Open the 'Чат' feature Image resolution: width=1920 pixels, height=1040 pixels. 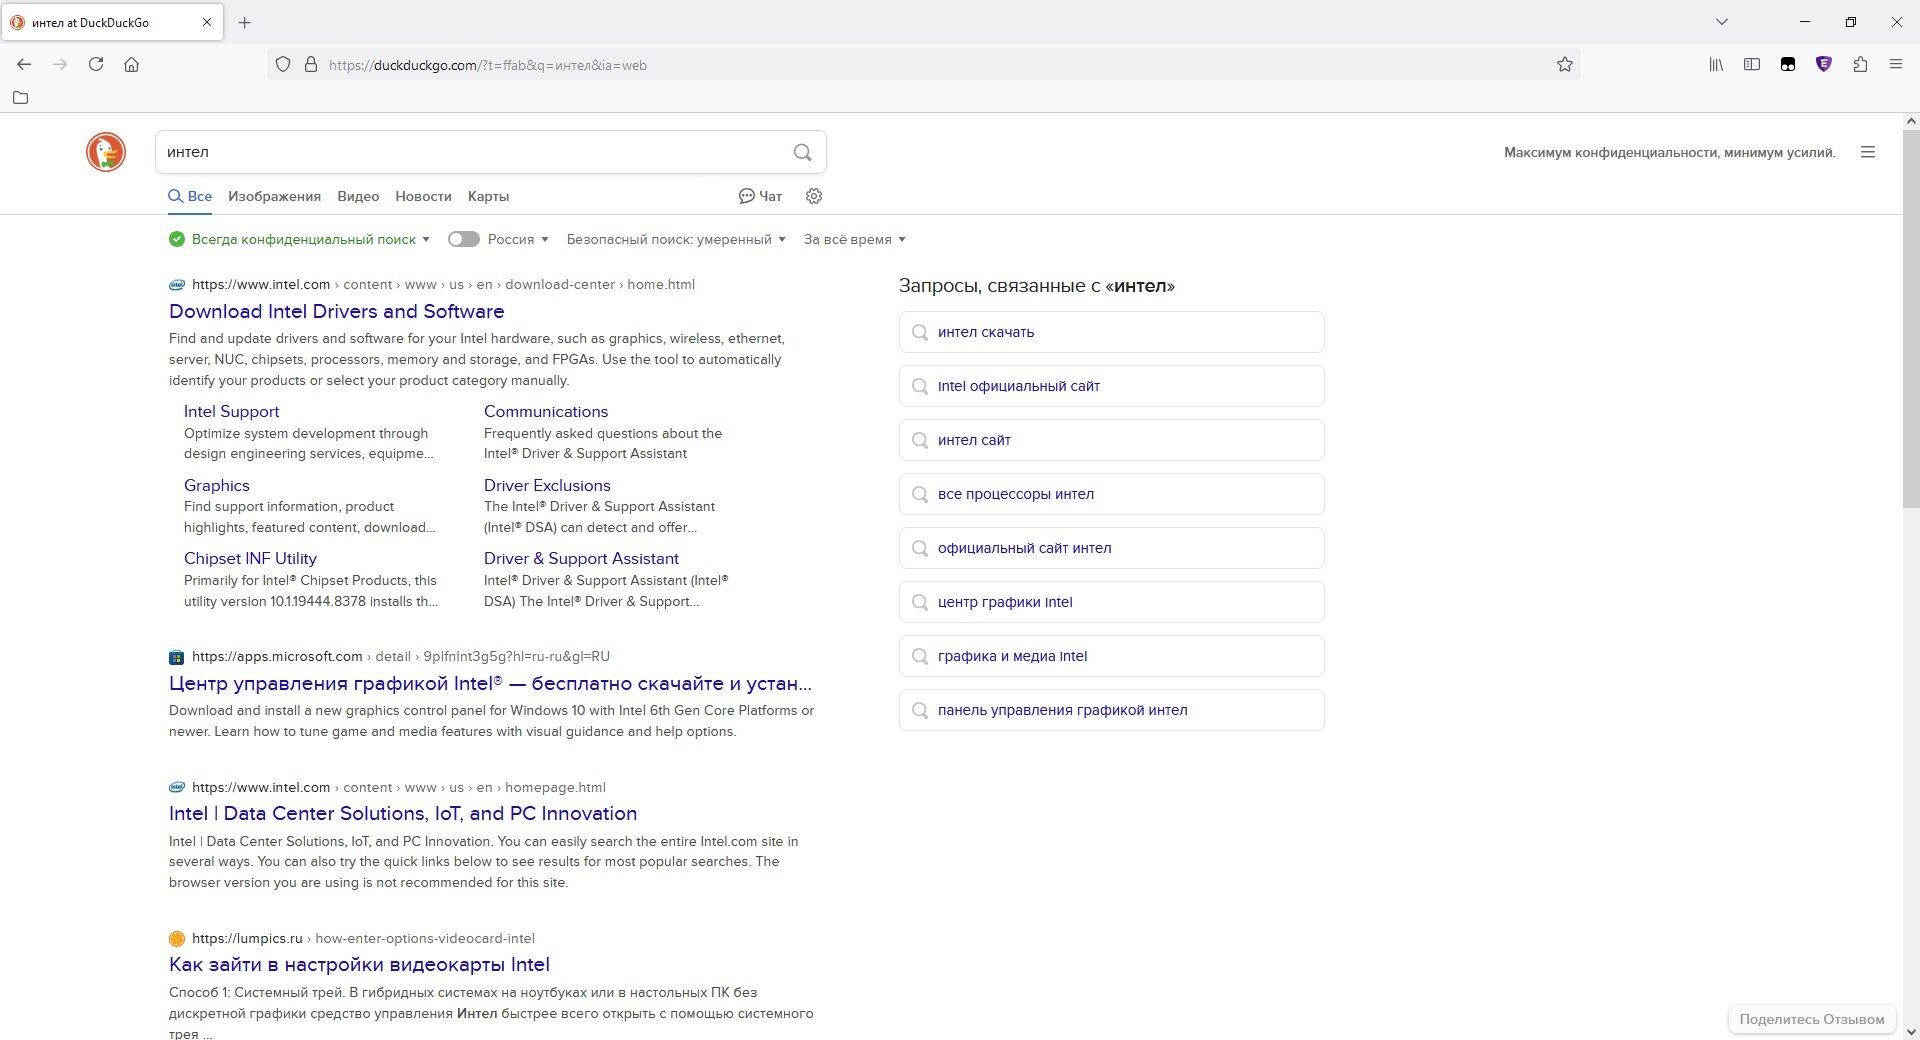pos(760,196)
